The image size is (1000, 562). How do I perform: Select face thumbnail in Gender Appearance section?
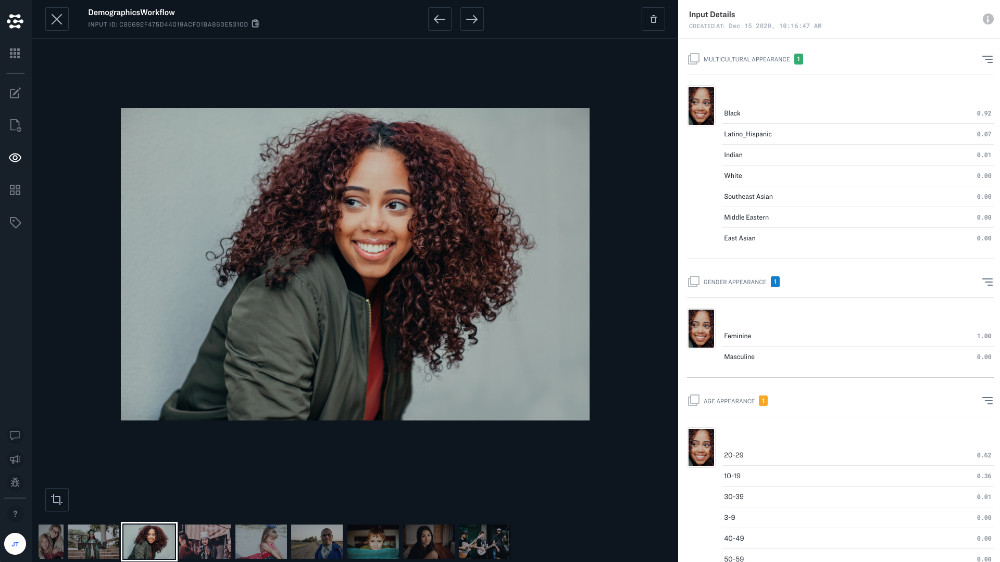(x=701, y=329)
